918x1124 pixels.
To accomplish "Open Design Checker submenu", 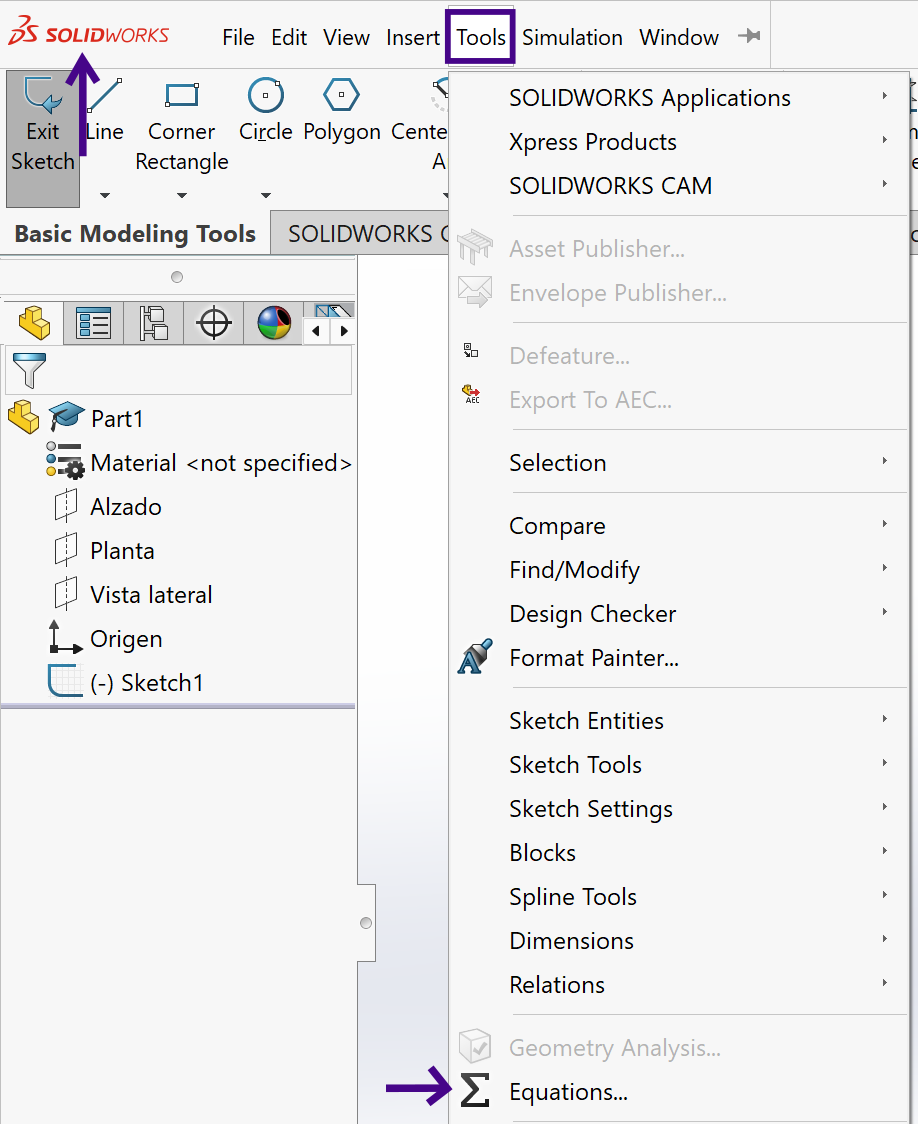I will click(x=679, y=614).
